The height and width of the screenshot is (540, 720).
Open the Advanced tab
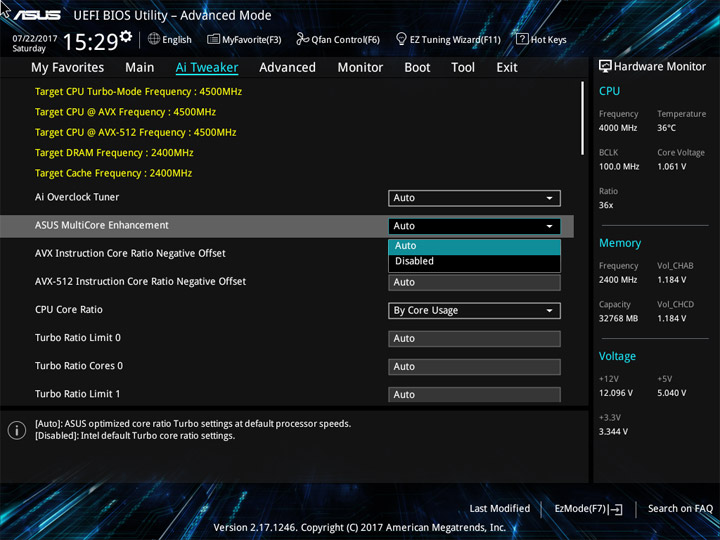pos(287,68)
